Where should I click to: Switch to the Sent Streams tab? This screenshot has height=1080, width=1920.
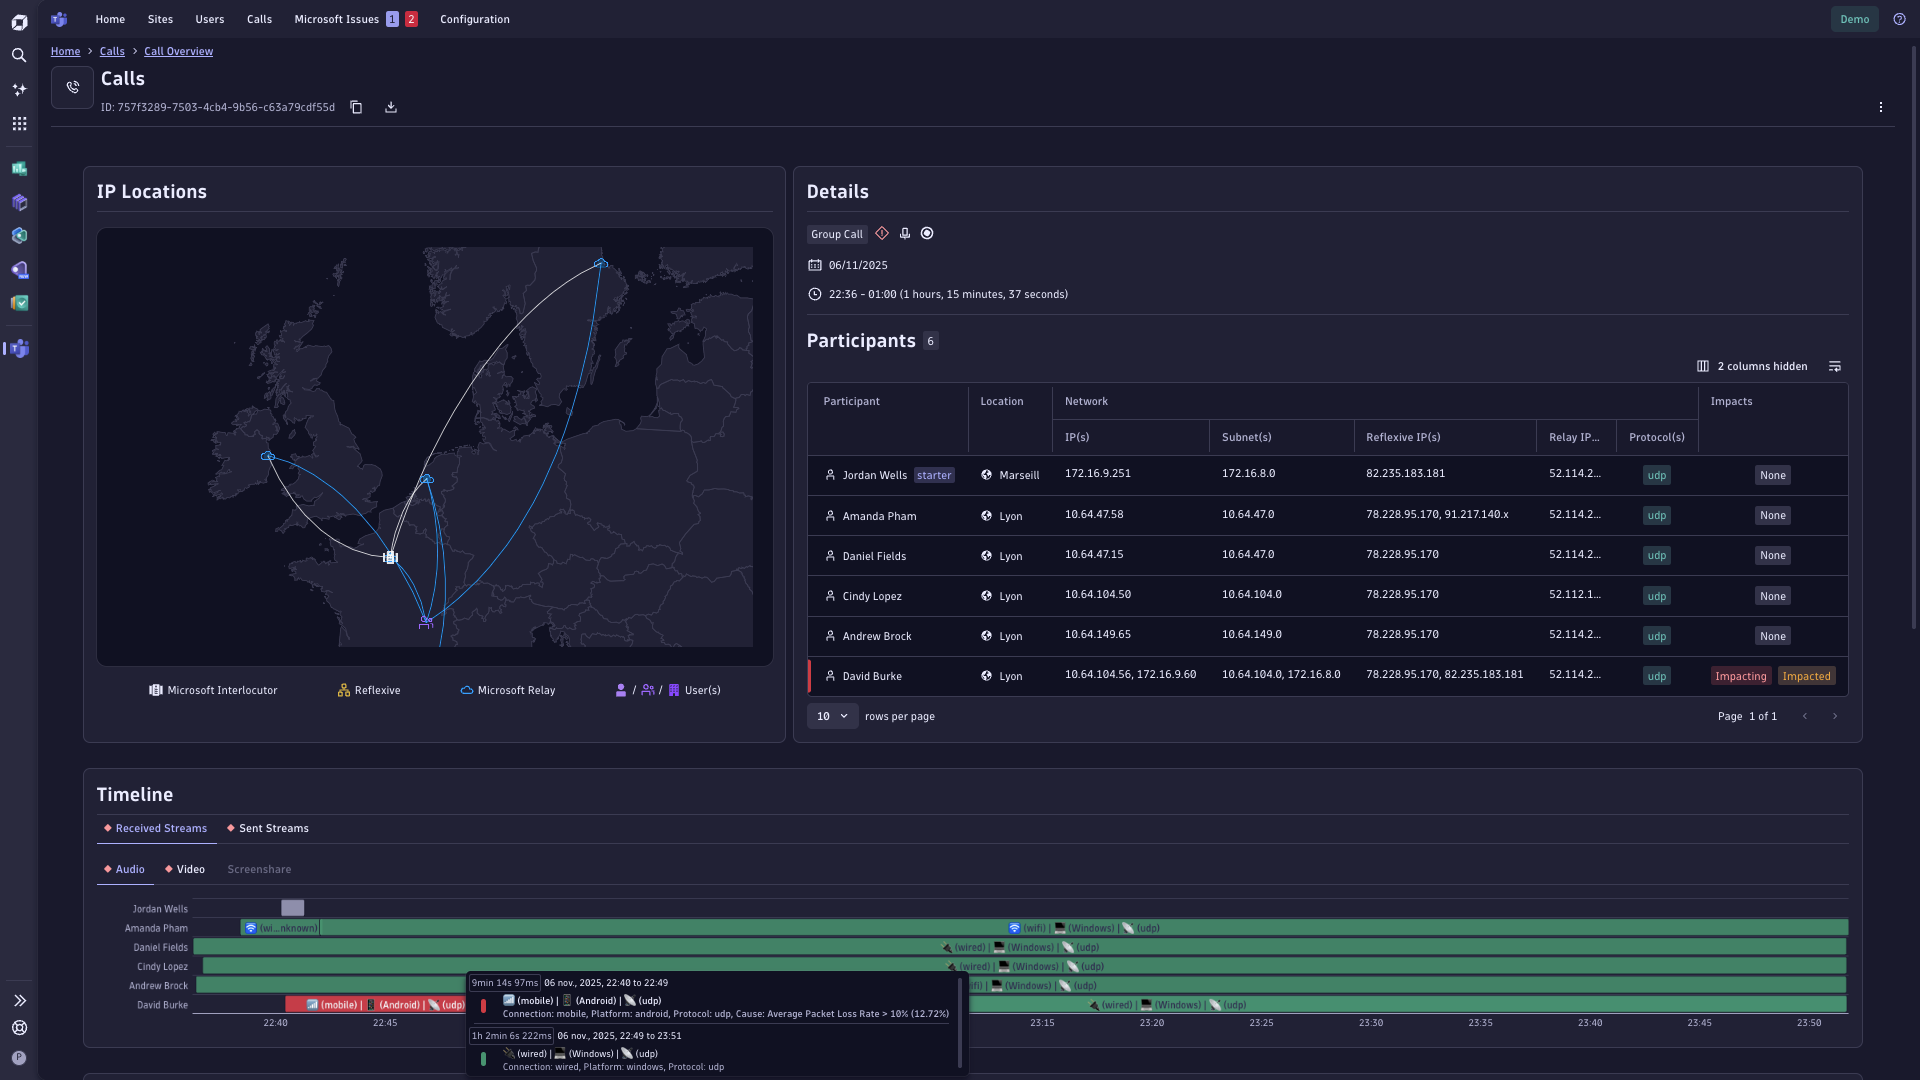(267, 828)
